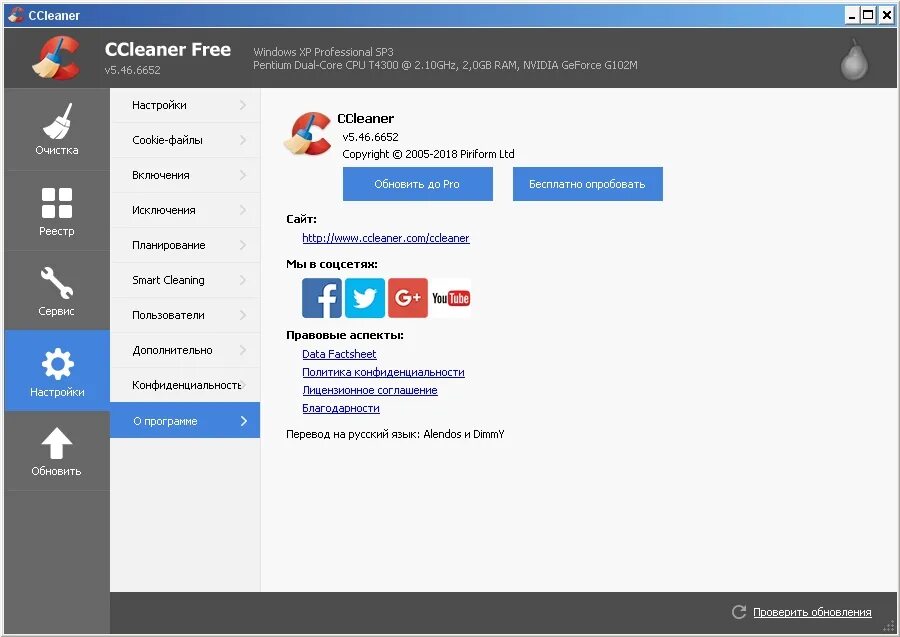Screen dimensions: 900x637
Task: Click the chevron next to Включения
Action: click(x=243, y=175)
